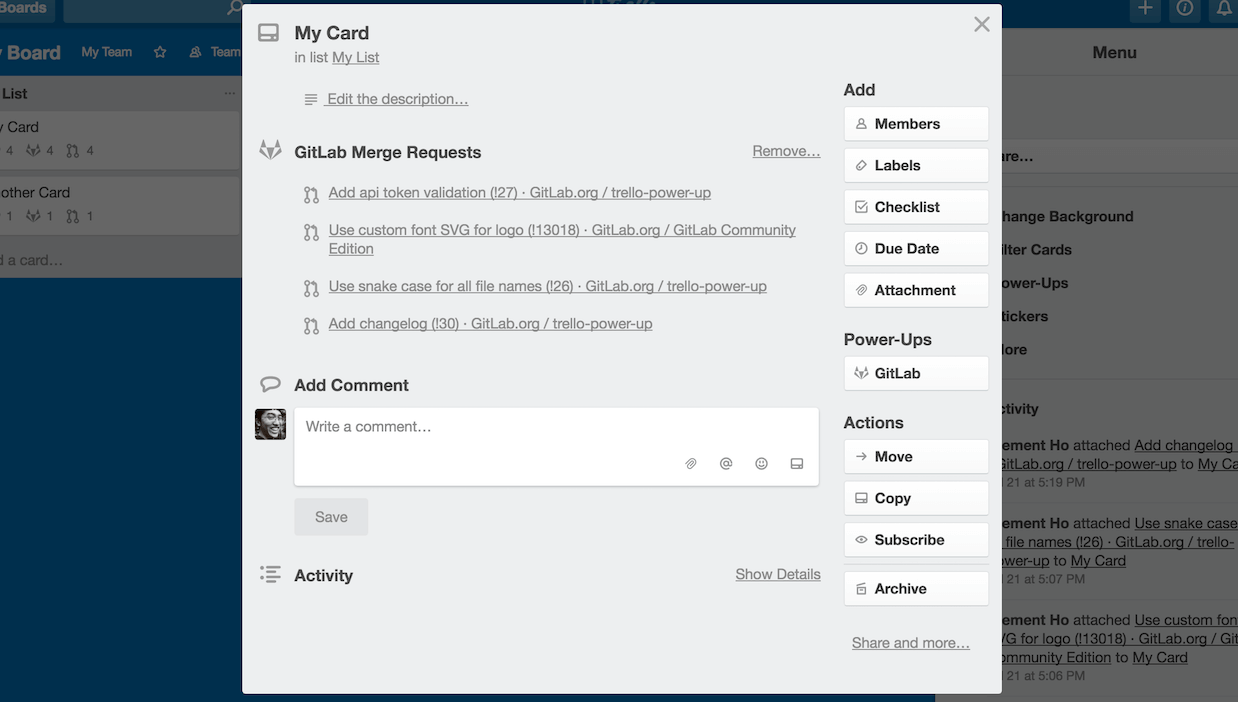Screen dimensions: 1238x702
Task: Open the My List actions ellipsis menu
Action: (x=230, y=93)
